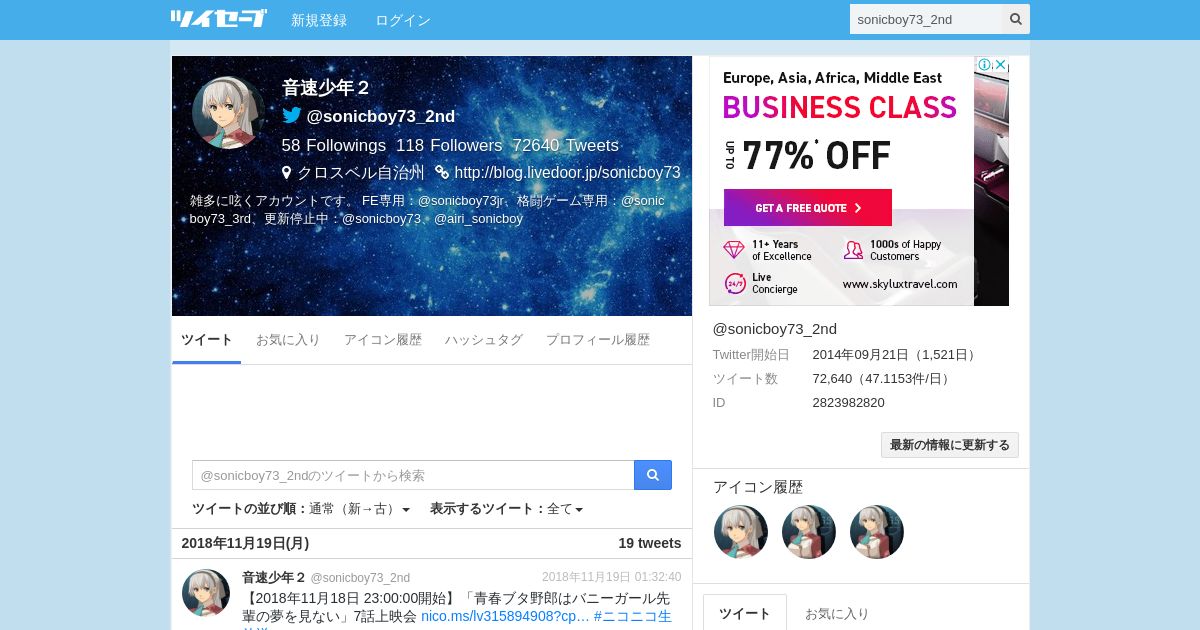Click the ID value 2823982820
Viewport: 1200px width, 630px height.
[x=848, y=402]
